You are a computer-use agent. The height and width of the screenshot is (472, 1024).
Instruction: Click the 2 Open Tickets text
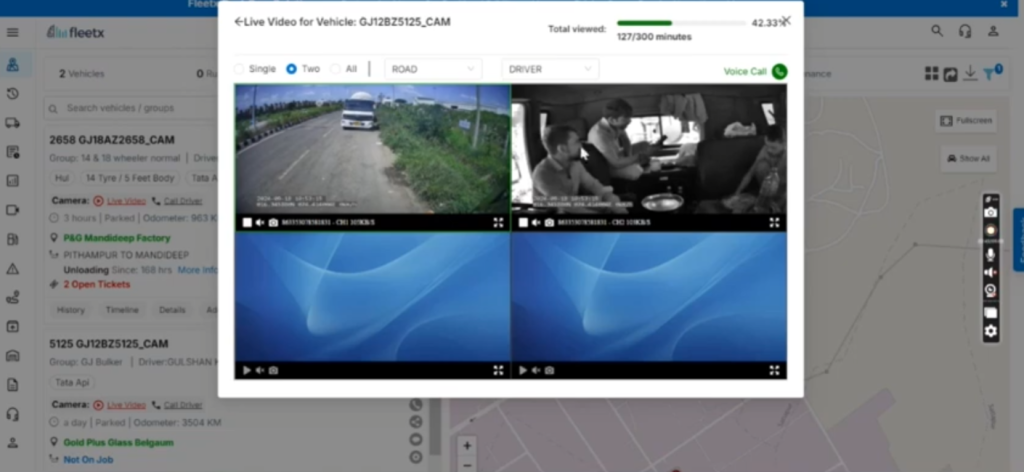coord(97,284)
